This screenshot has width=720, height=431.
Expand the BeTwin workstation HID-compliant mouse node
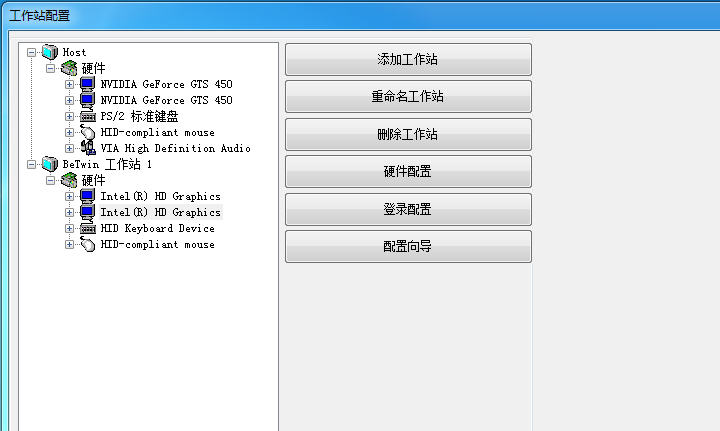tap(69, 245)
